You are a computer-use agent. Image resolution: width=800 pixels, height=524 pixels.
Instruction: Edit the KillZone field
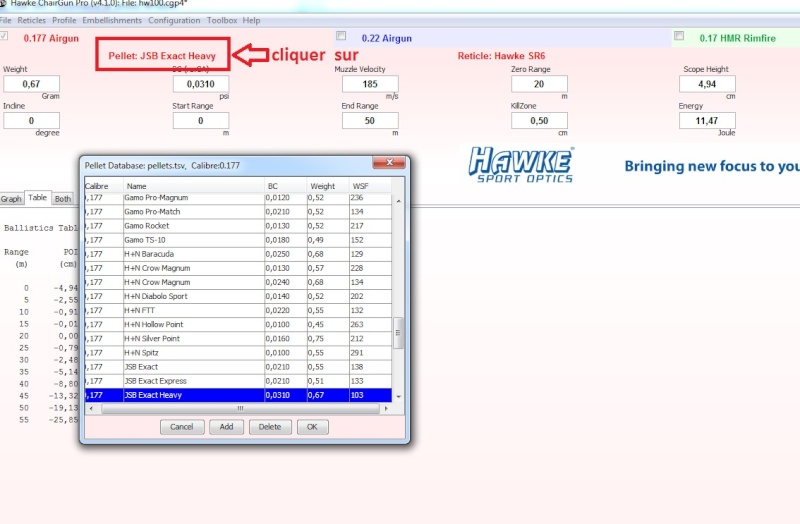(x=539, y=120)
